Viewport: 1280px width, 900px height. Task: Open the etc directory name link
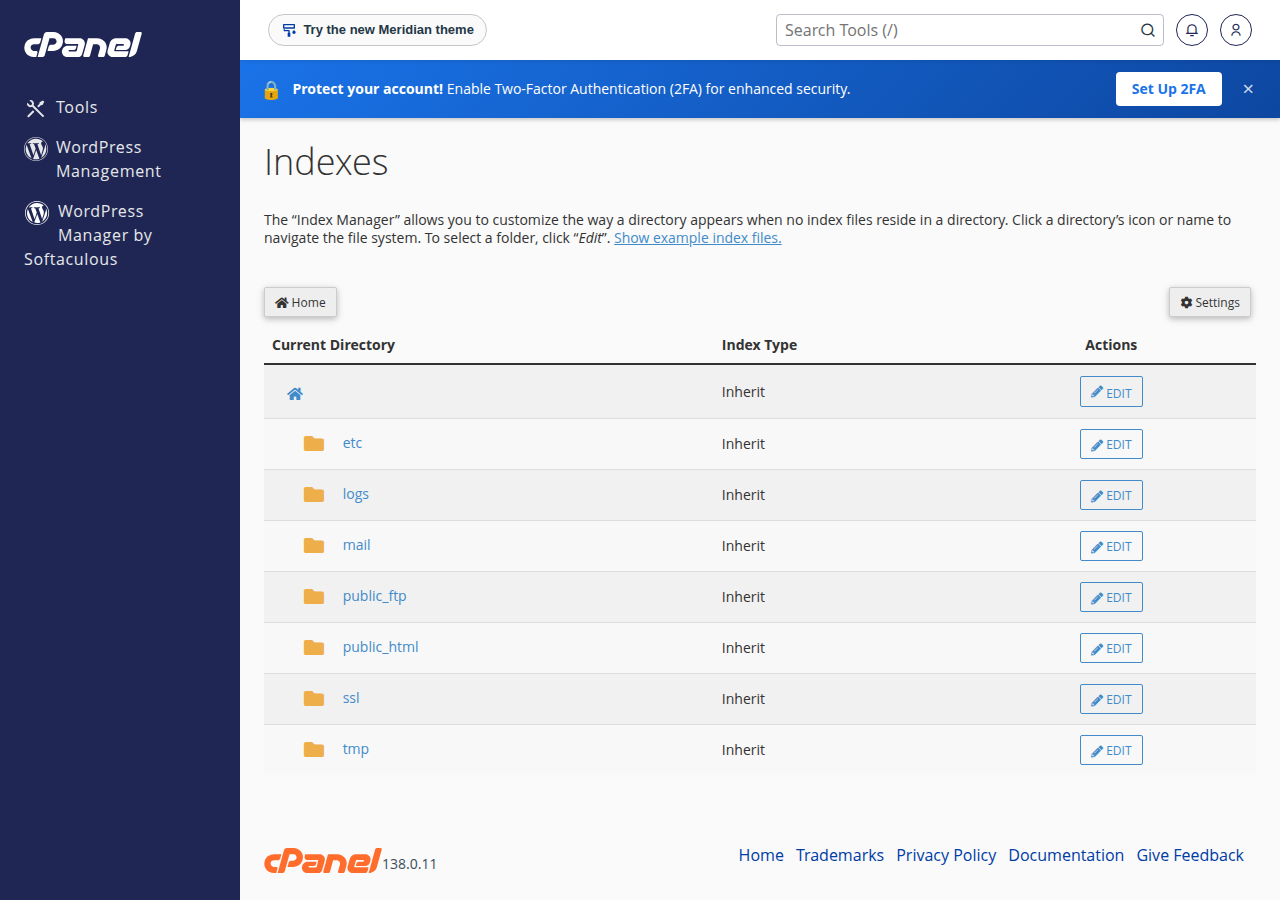coord(353,443)
